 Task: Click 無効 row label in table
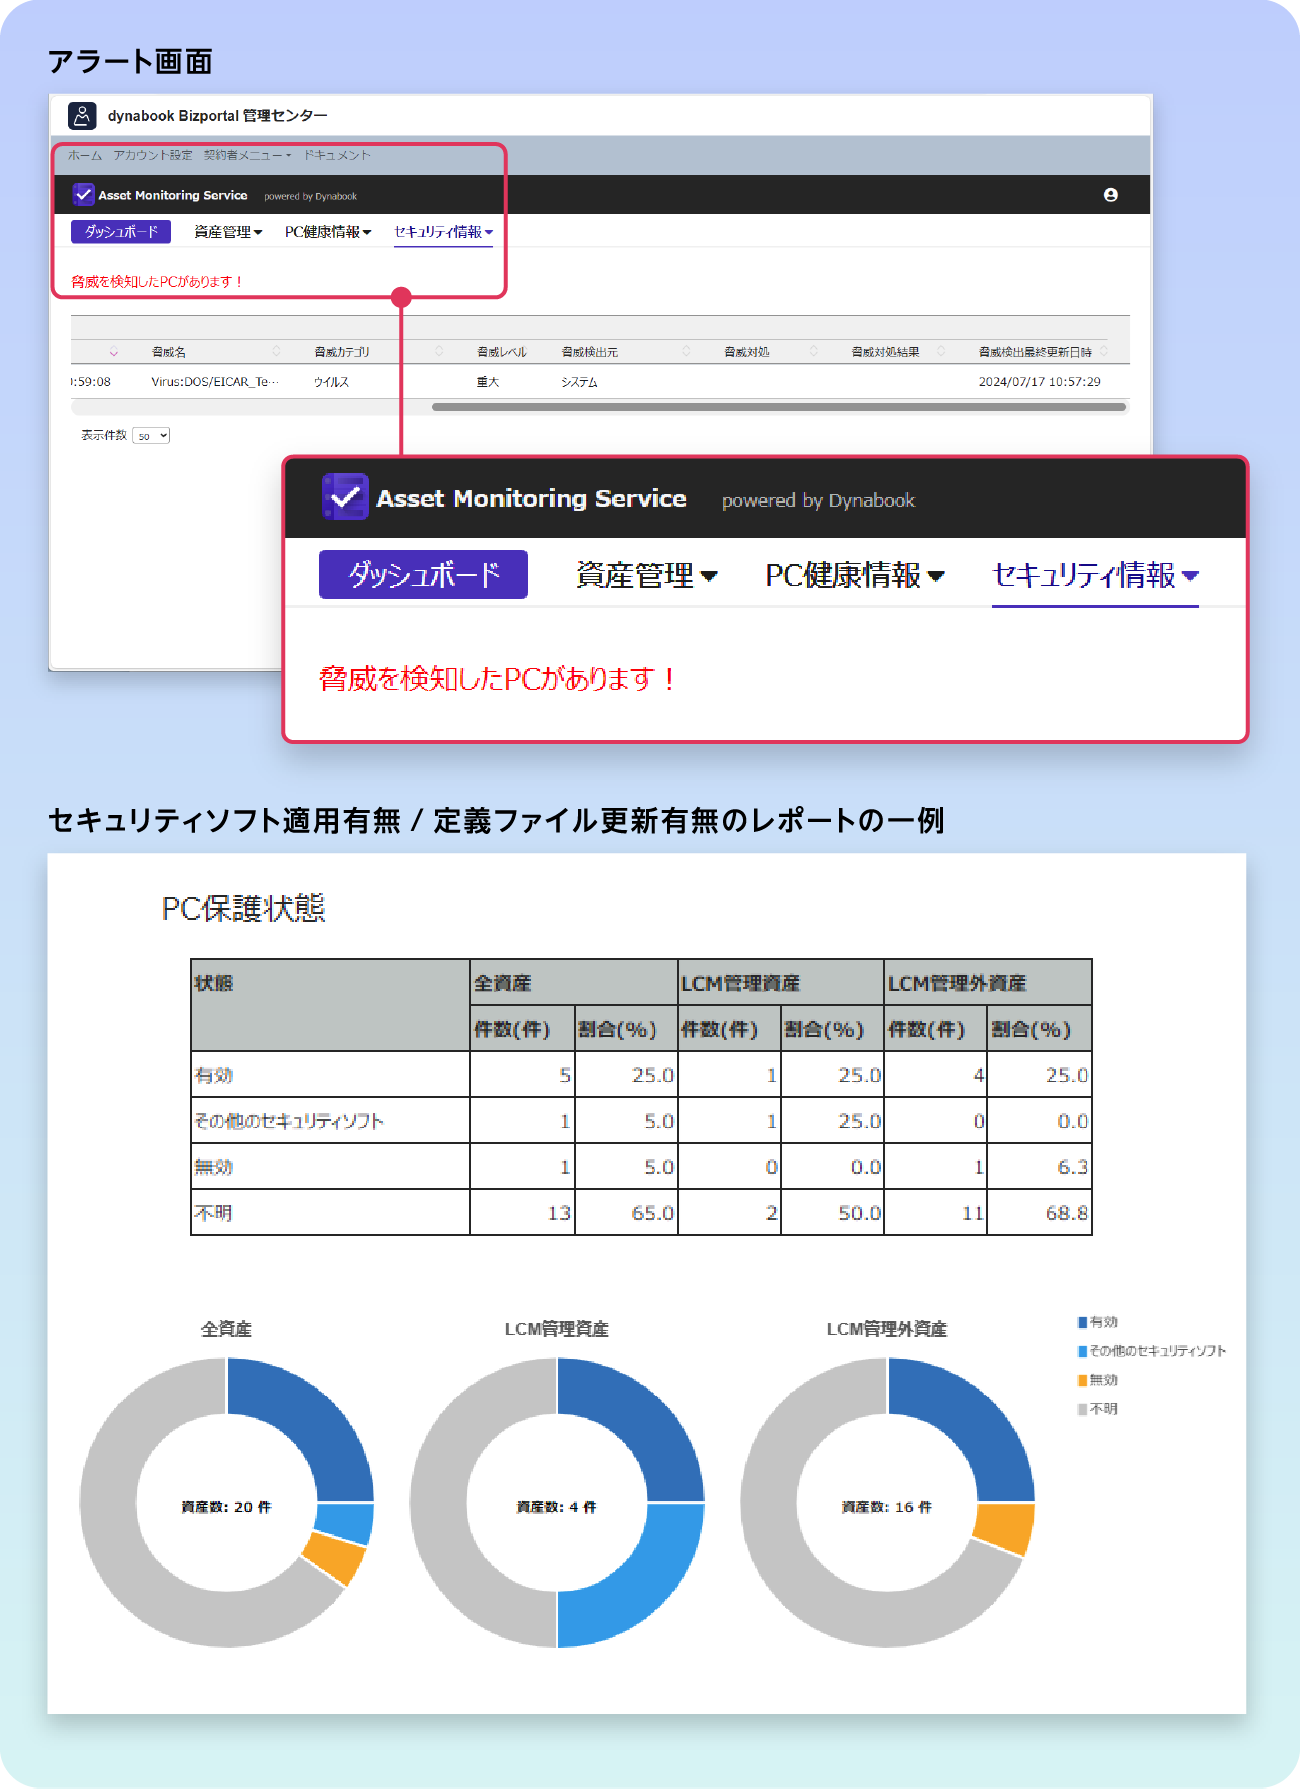tap(213, 1167)
